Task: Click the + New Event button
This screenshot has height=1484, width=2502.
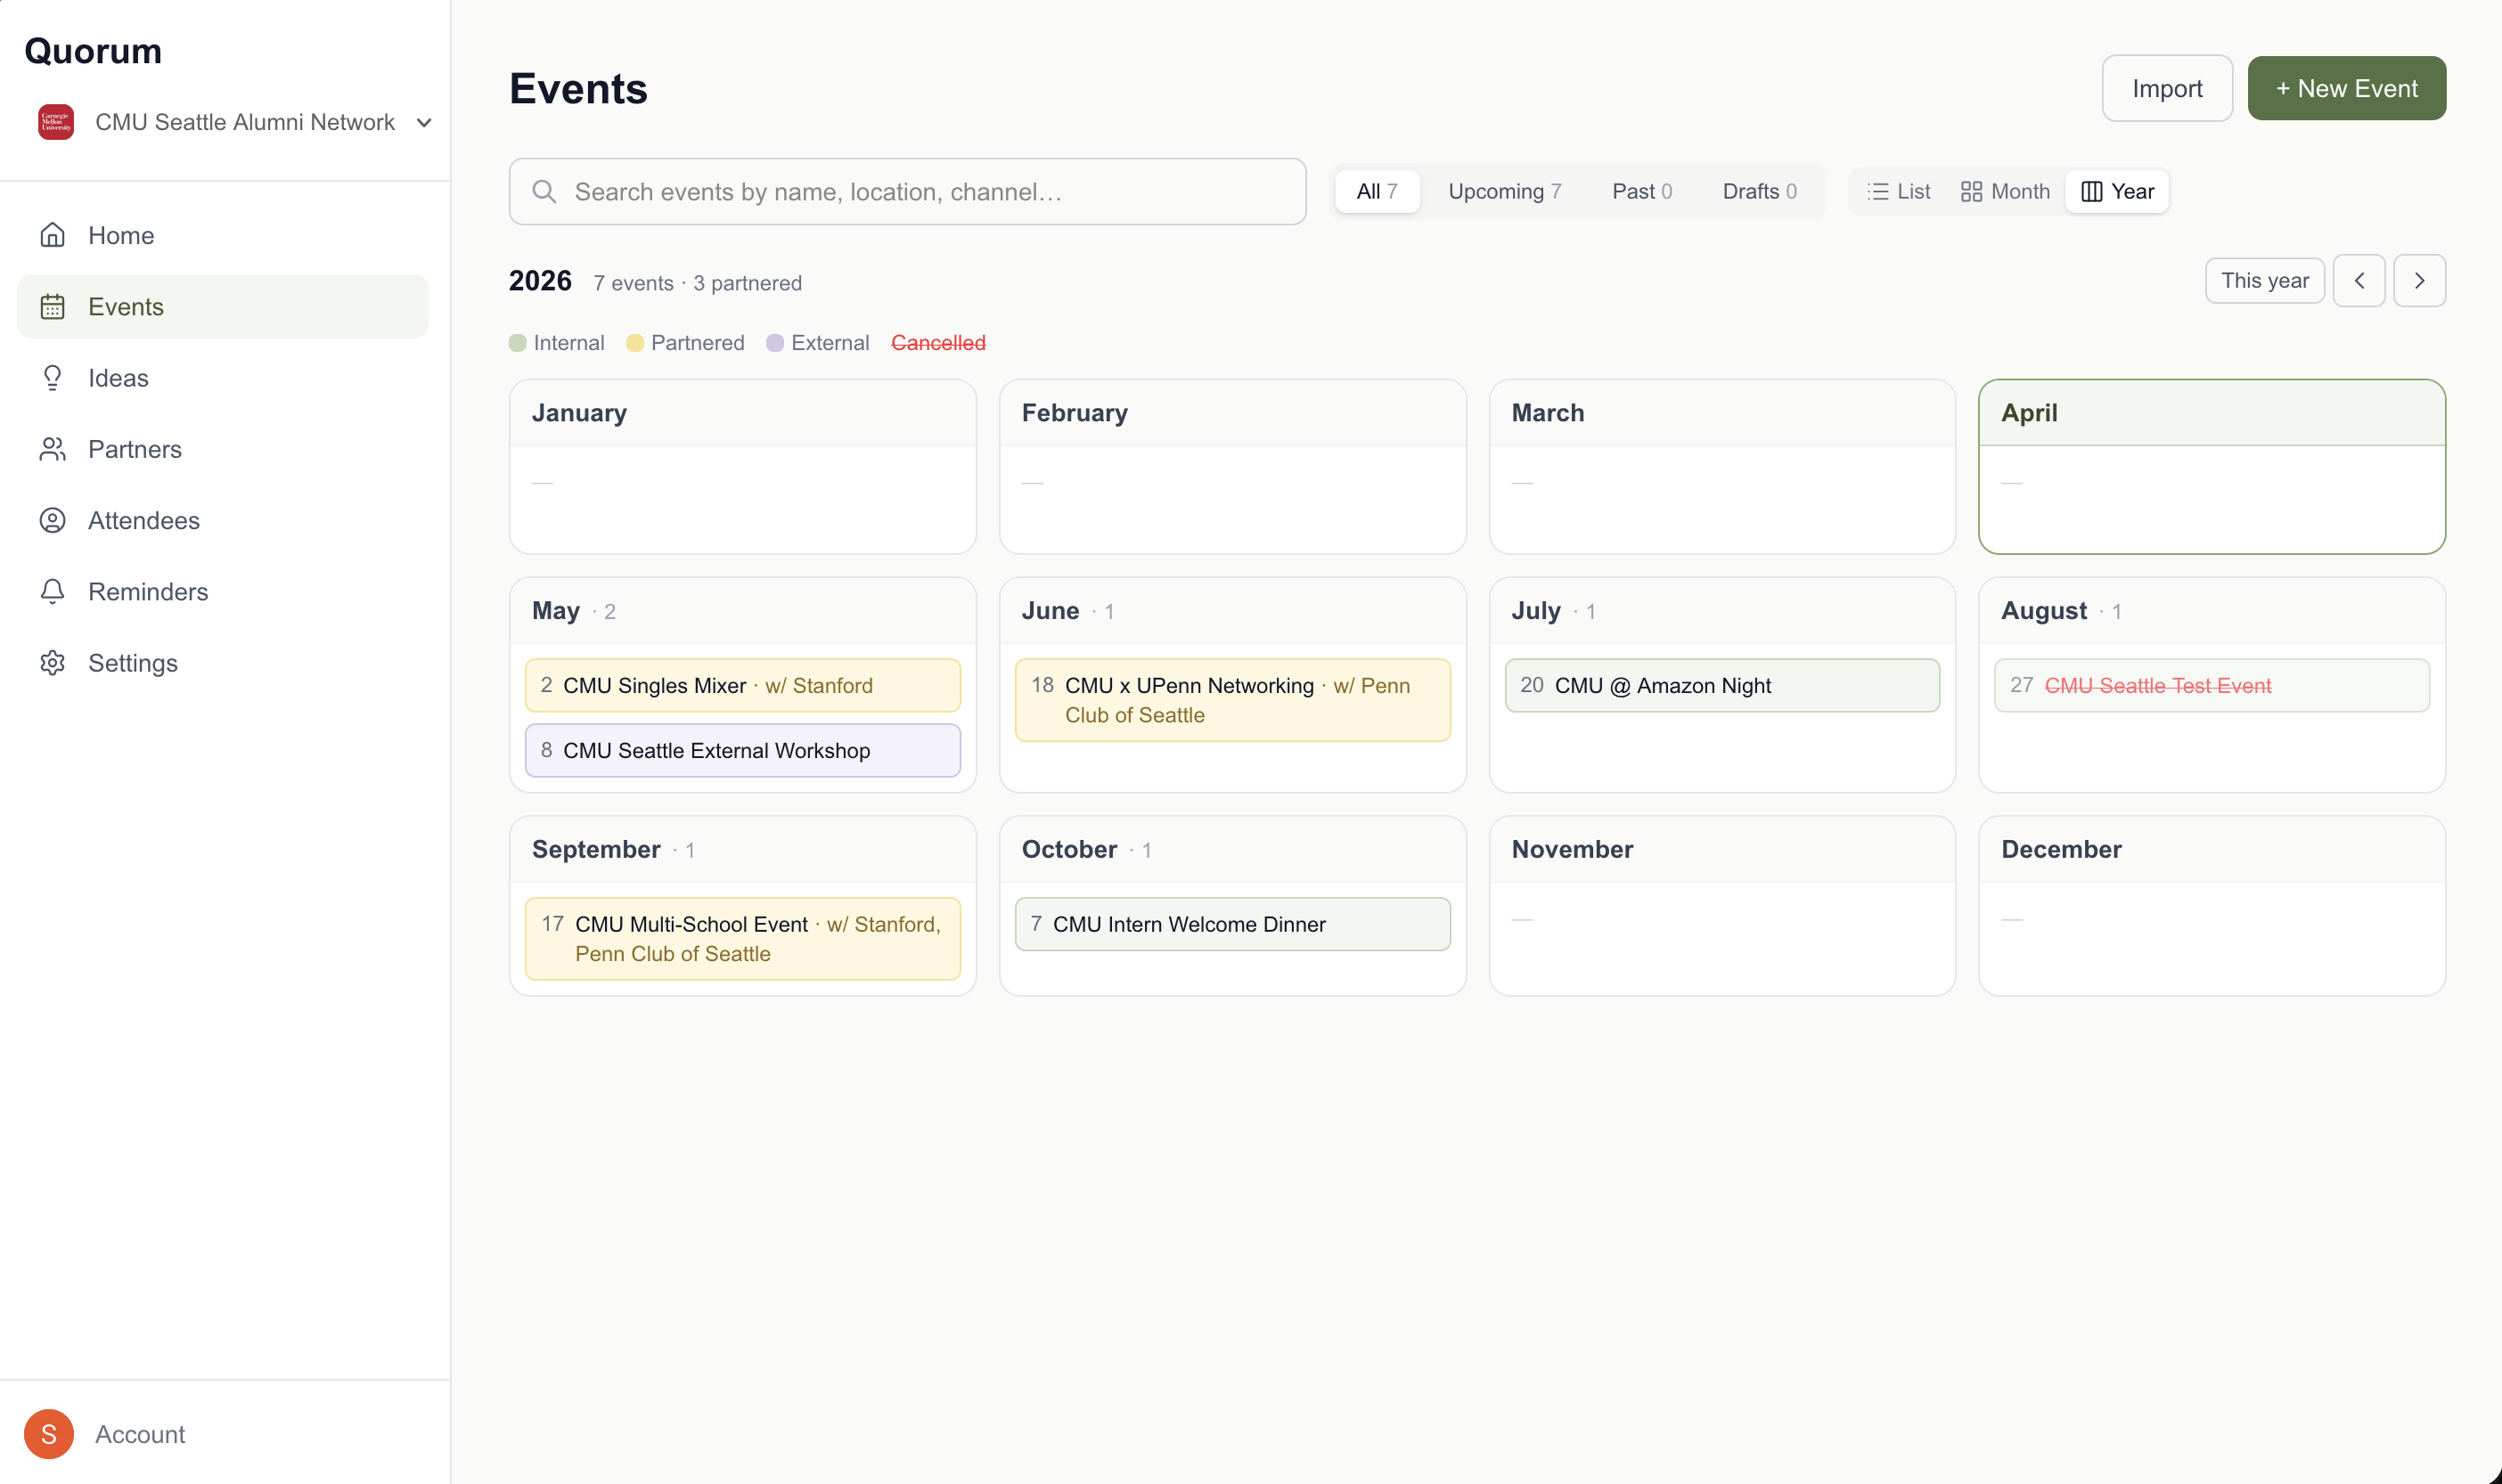Action: 2346,88
